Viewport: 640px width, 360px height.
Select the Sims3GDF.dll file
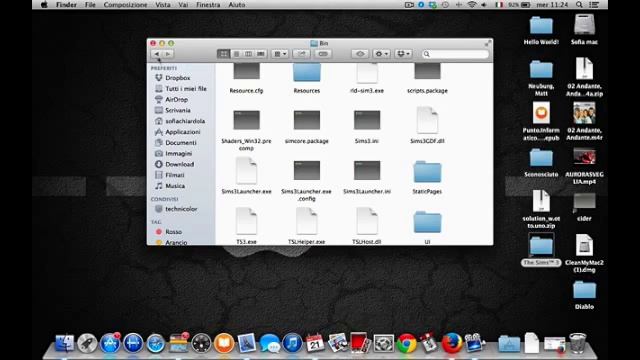(x=427, y=120)
